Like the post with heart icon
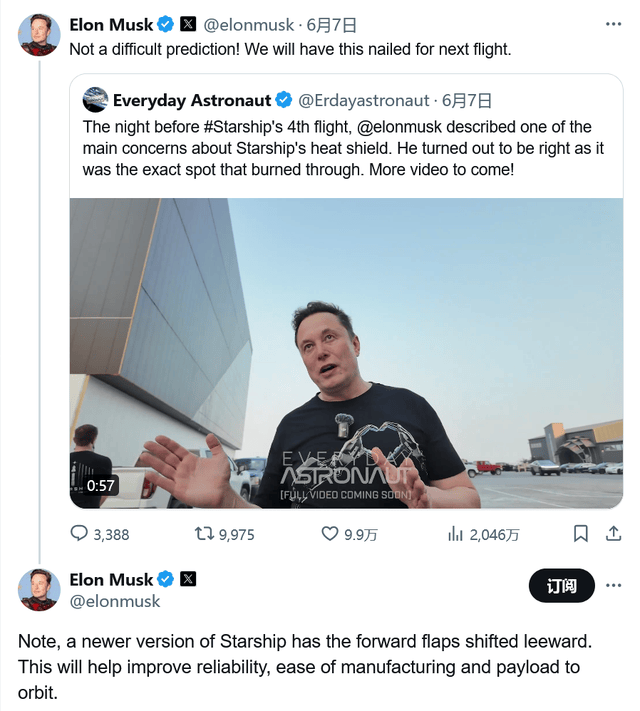This screenshot has width=640, height=711. (x=330, y=535)
